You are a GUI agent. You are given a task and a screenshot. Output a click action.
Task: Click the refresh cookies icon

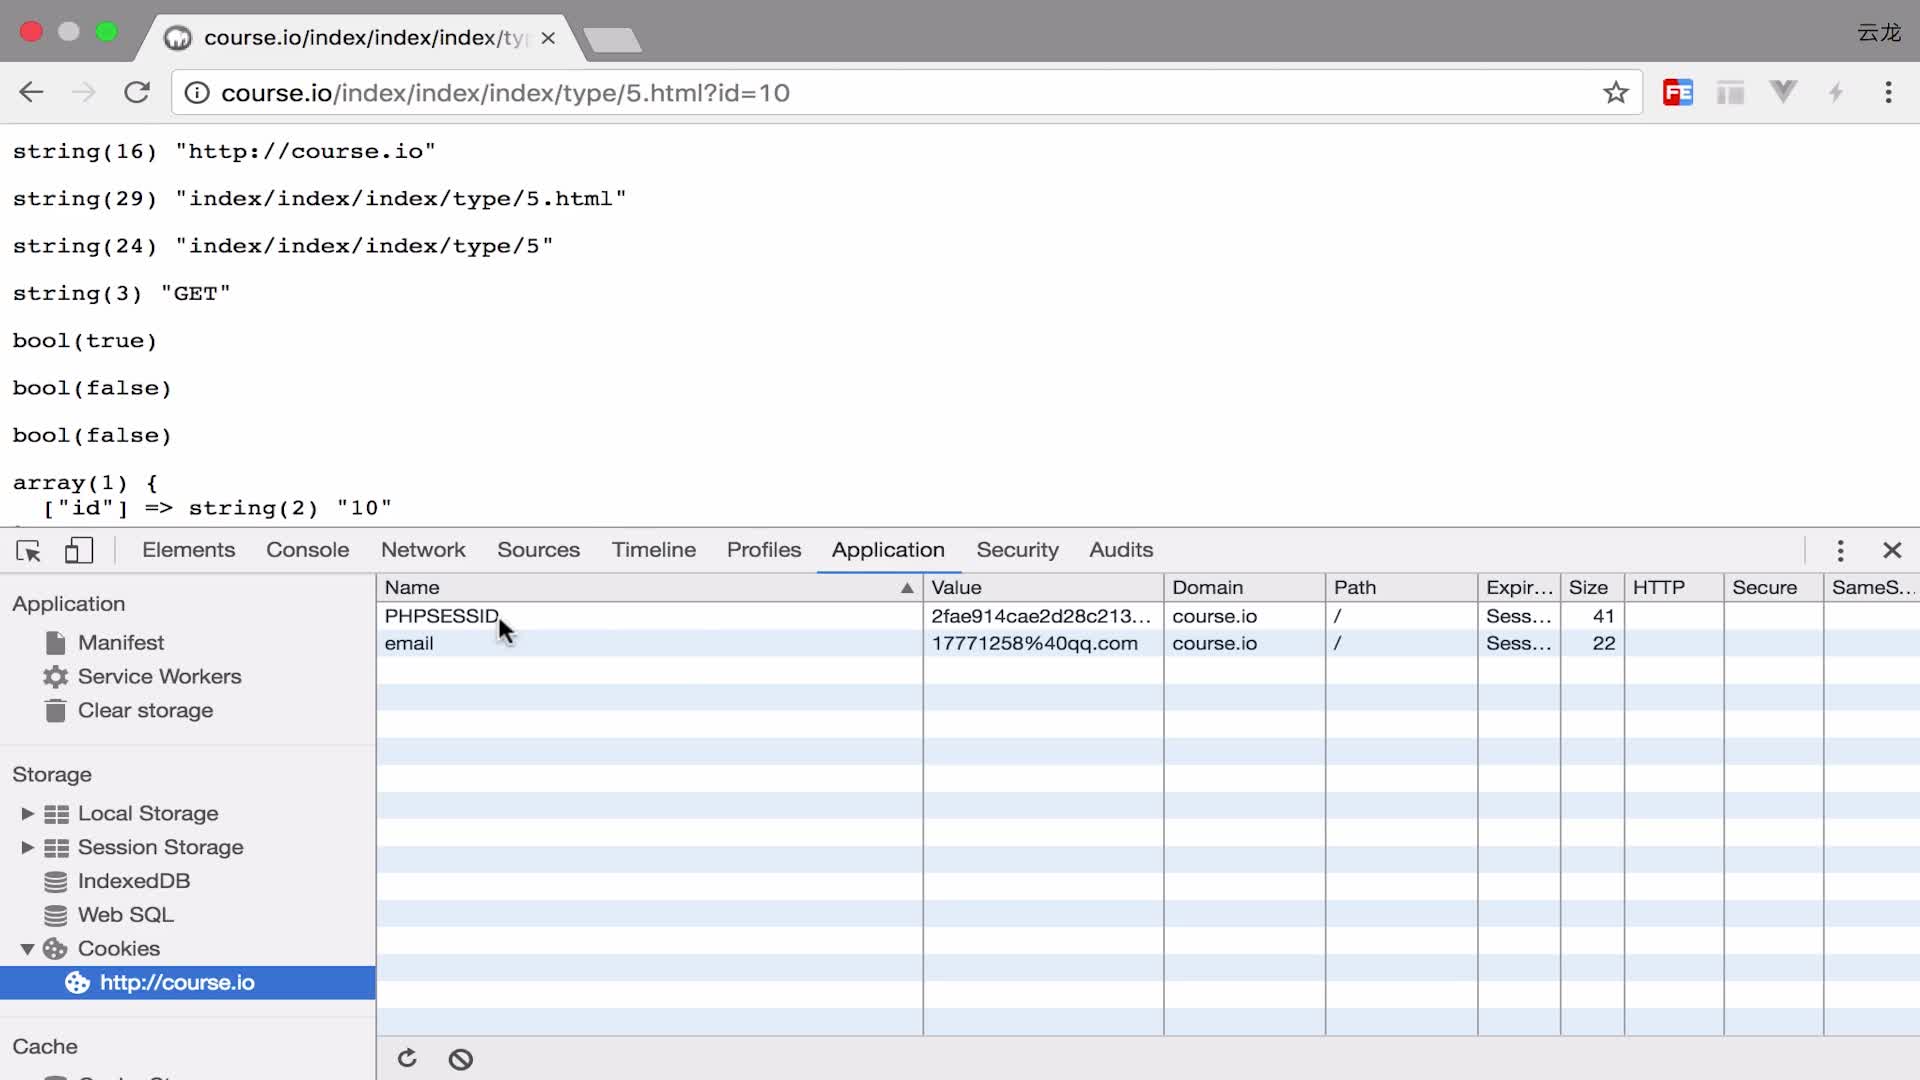pyautogui.click(x=407, y=1058)
